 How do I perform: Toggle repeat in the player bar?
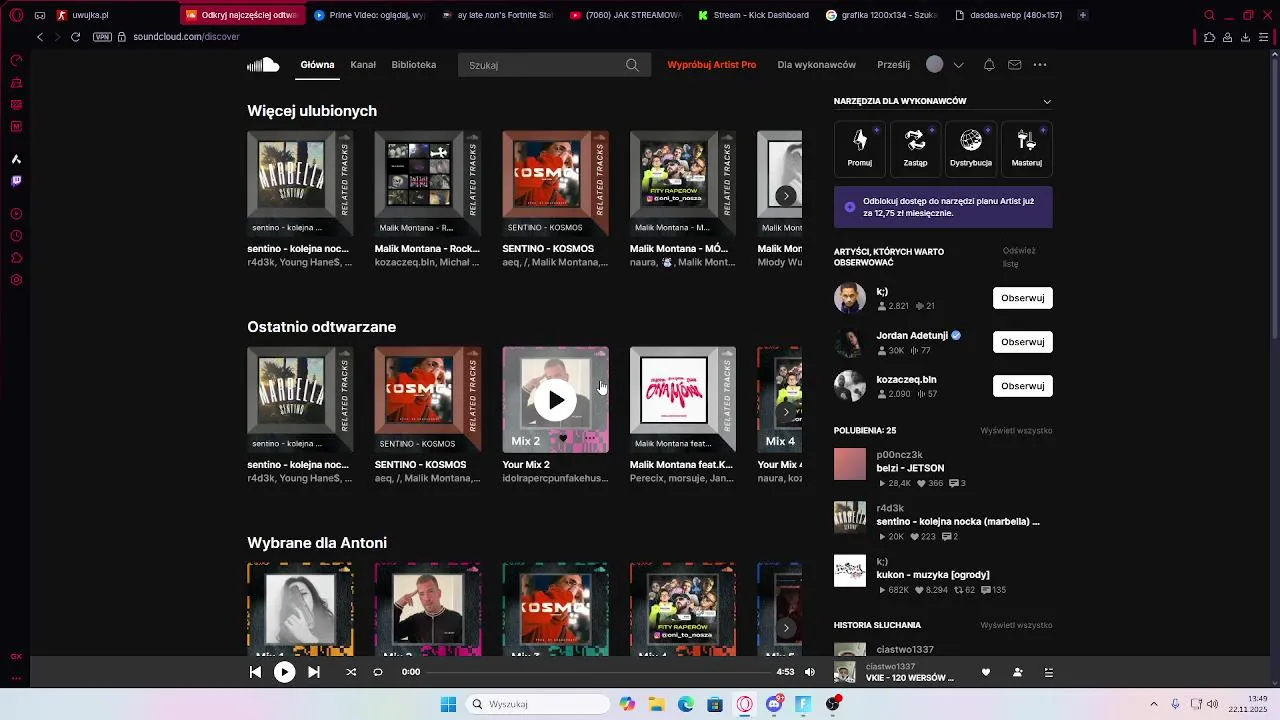378,672
